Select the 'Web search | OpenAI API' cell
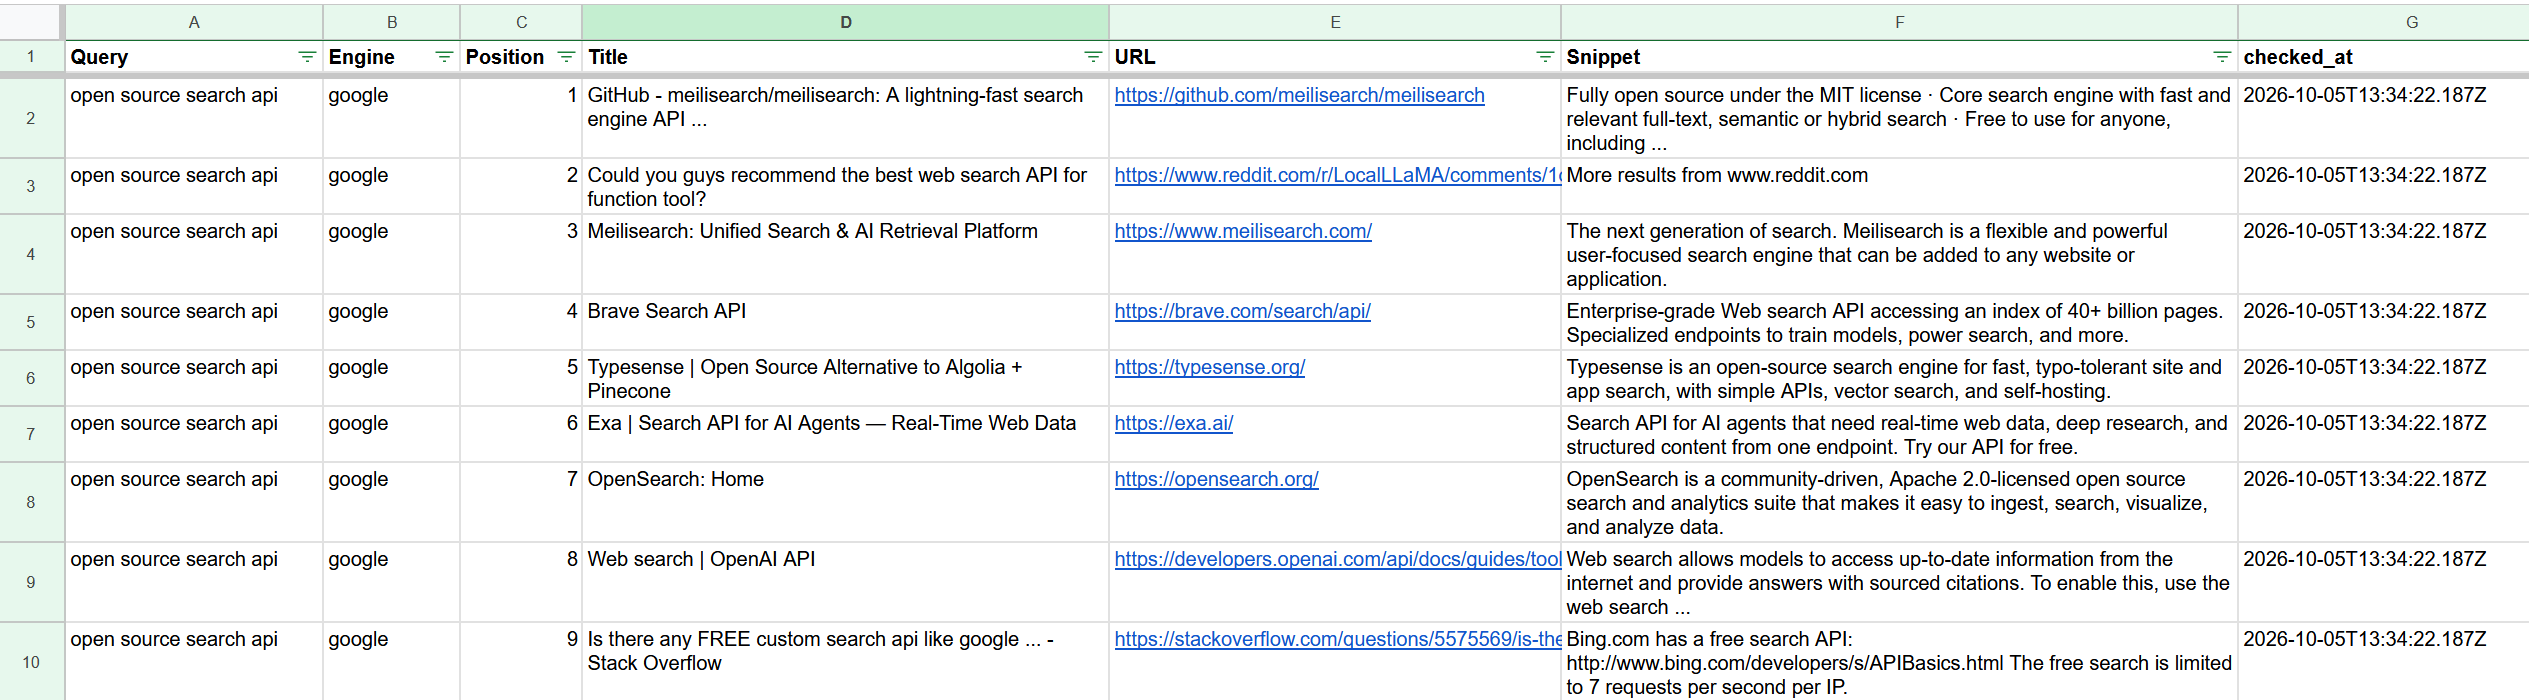Viewport: 2529px width, 700px height. 846,582
